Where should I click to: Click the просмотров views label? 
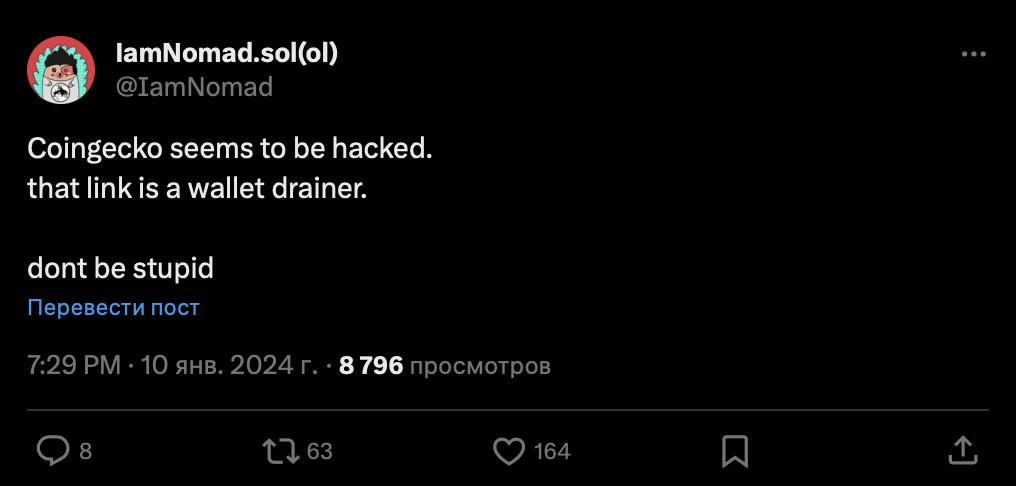[480, 367]
